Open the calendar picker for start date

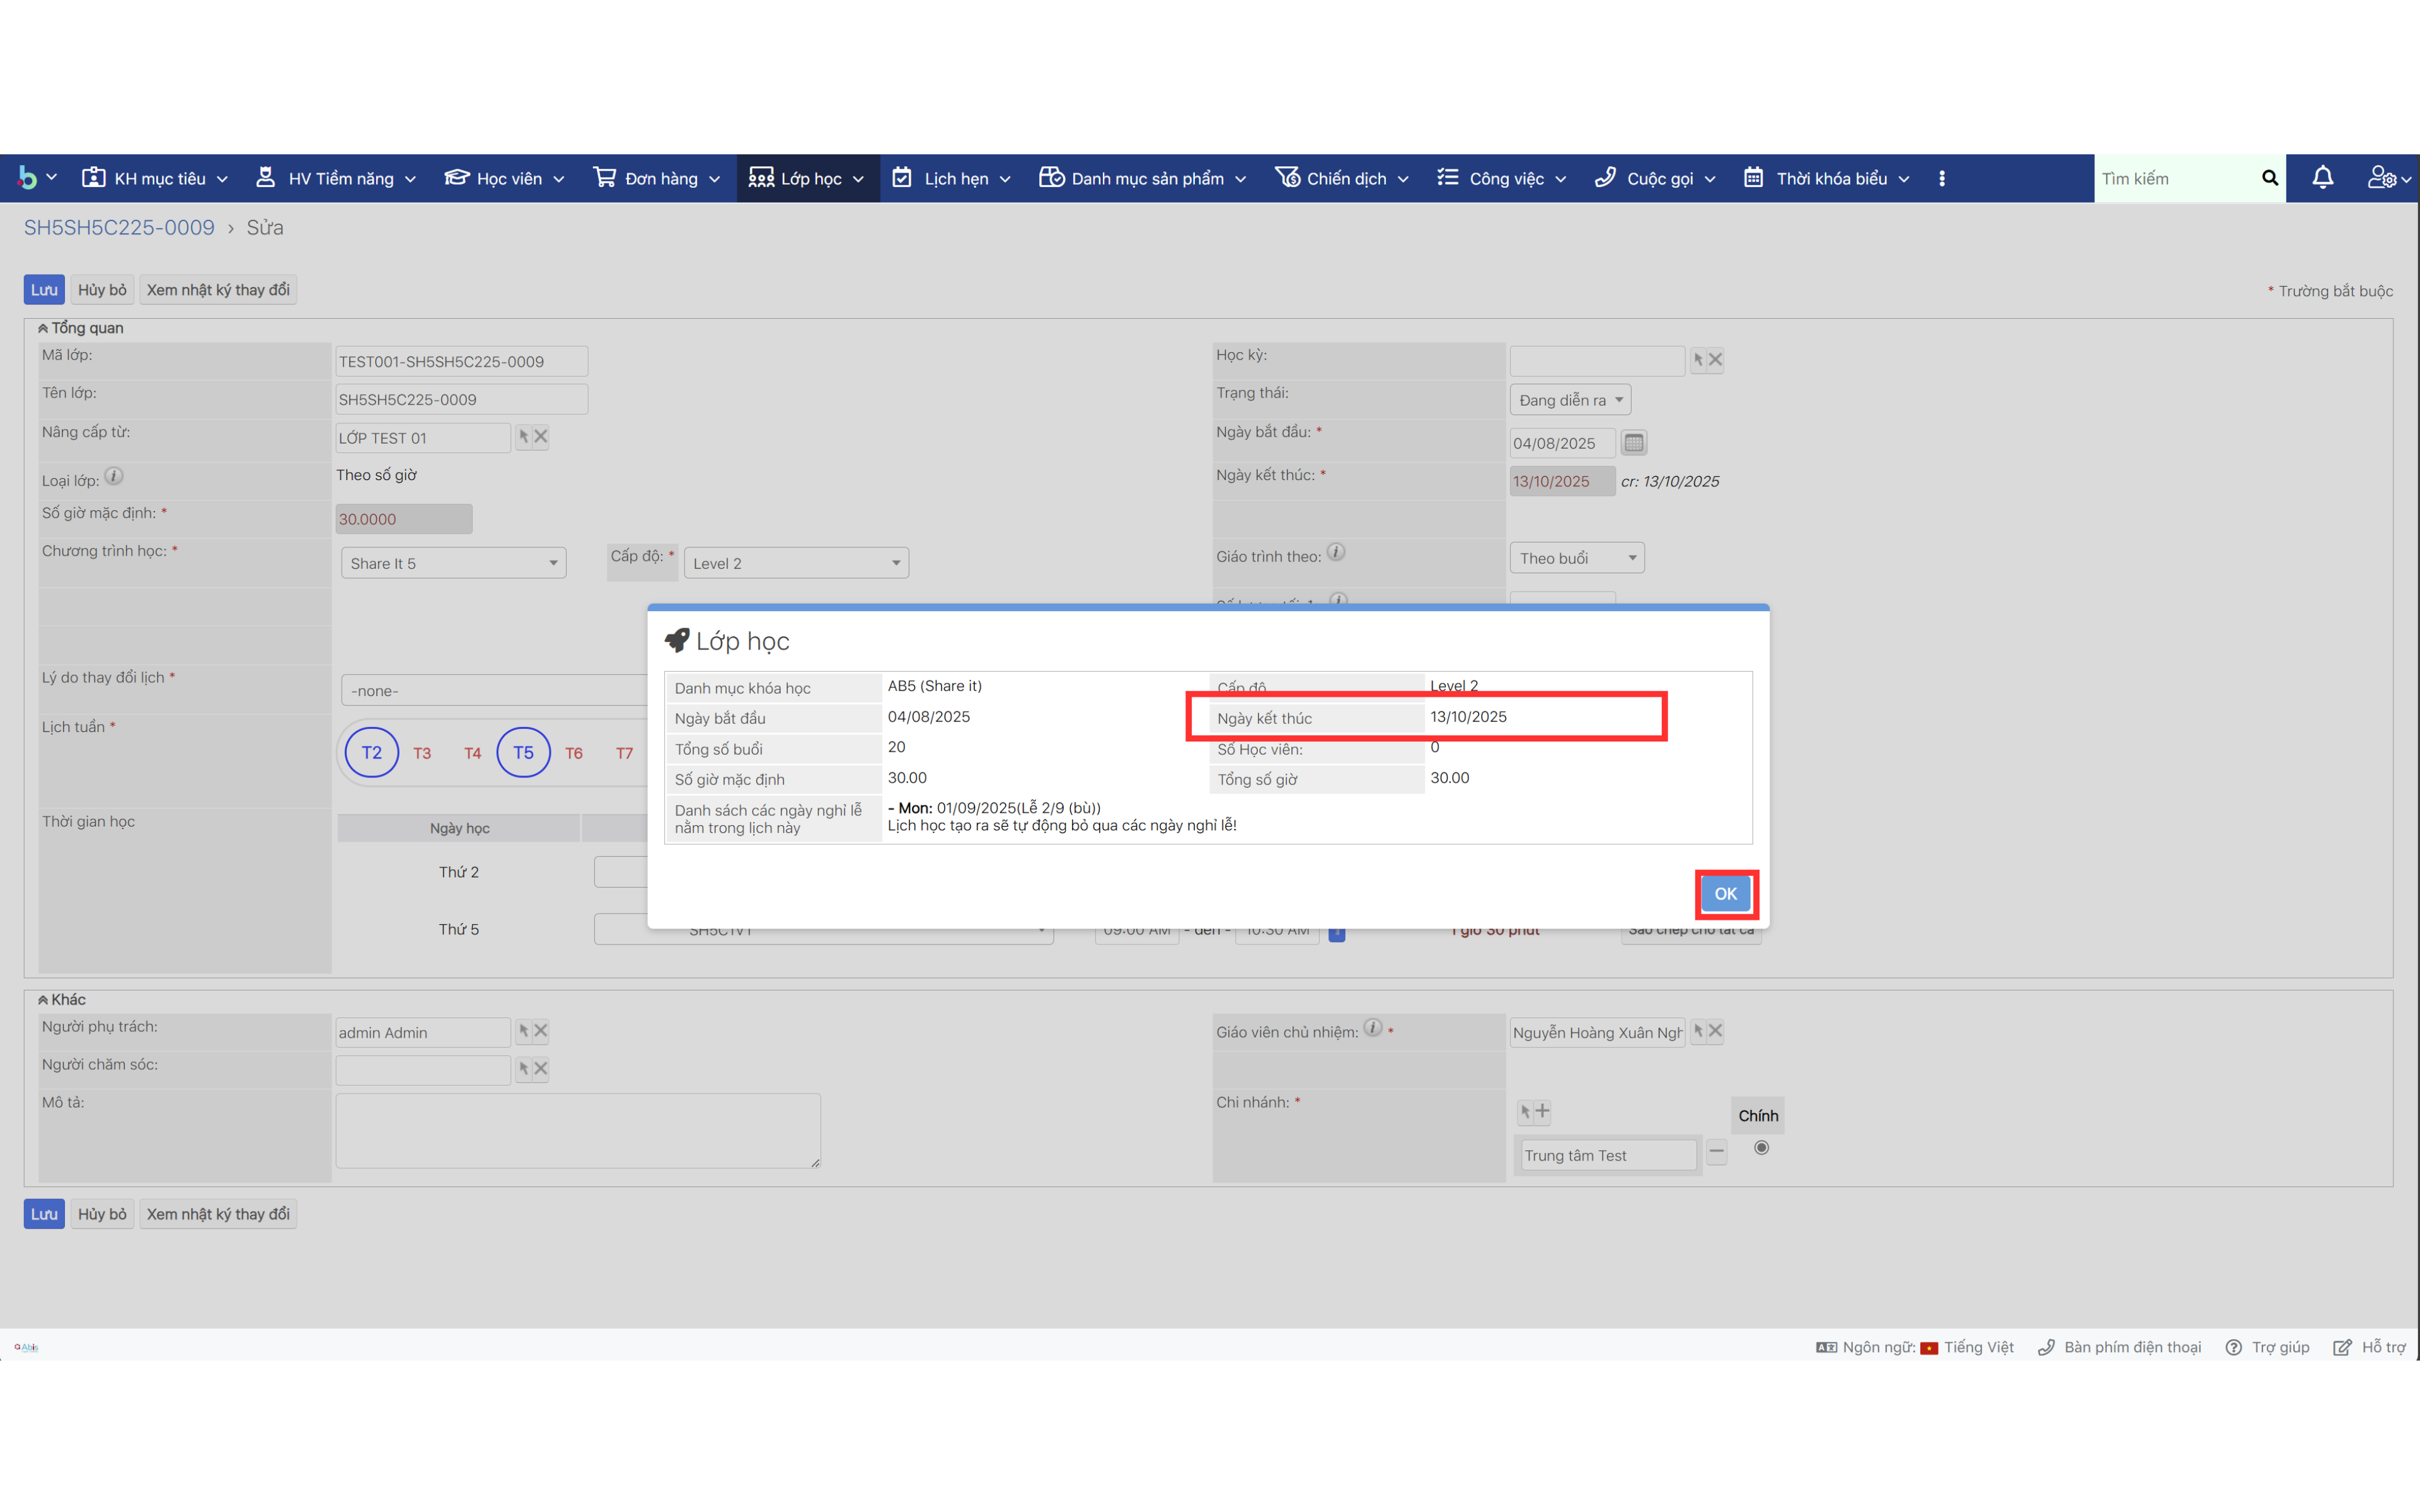1633,443
